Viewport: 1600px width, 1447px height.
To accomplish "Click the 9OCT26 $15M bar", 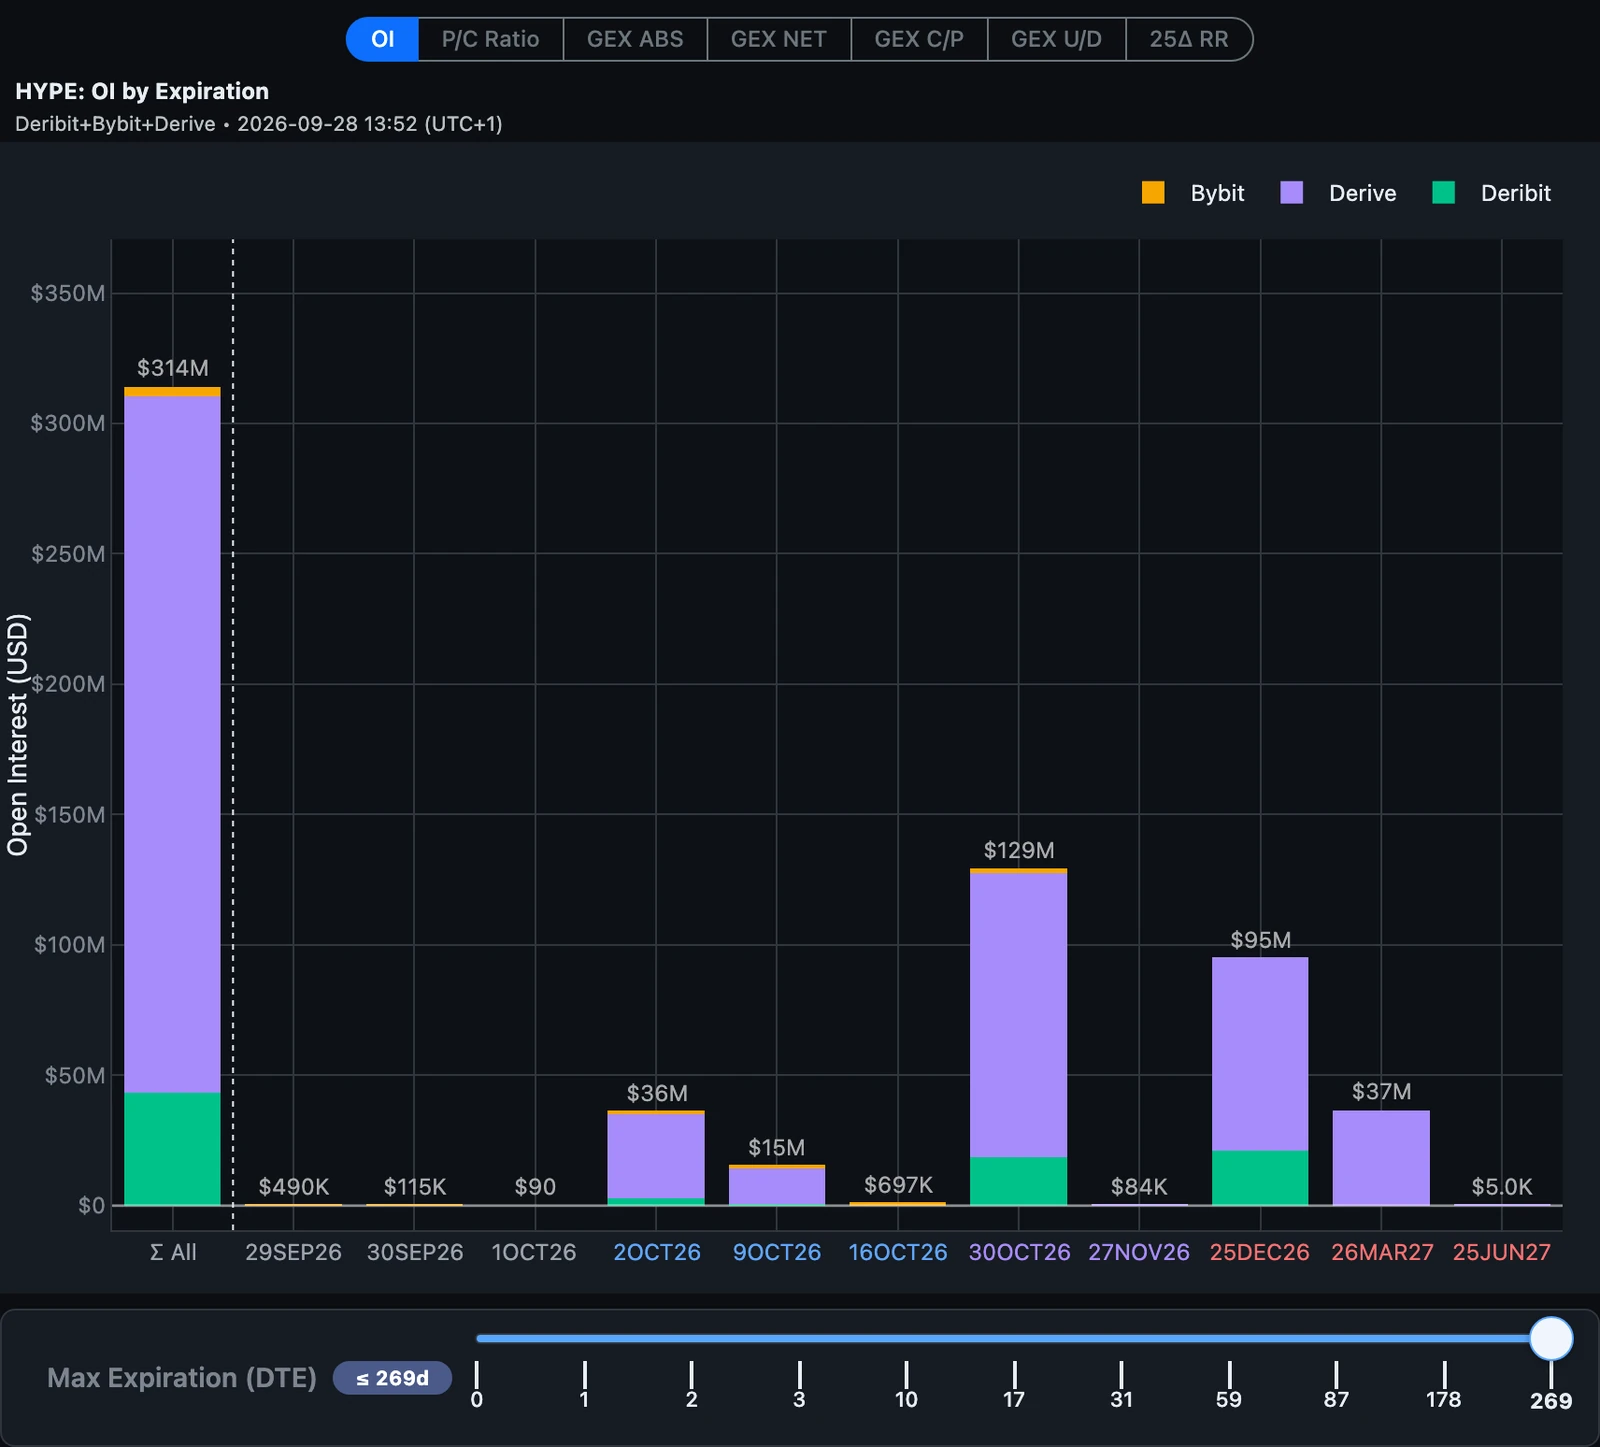I will (777, 1185).
